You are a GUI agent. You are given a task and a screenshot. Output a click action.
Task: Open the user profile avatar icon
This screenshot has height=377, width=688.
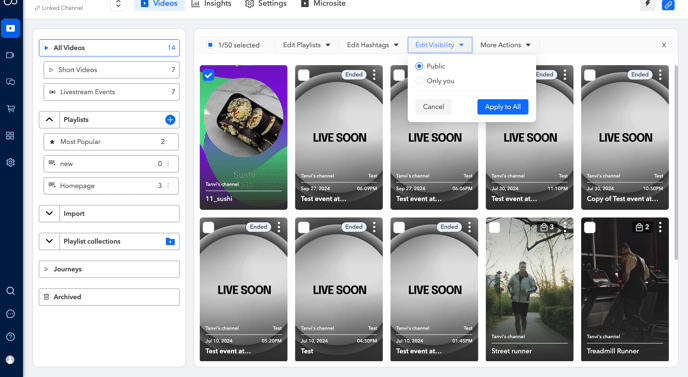coord(11,360)
